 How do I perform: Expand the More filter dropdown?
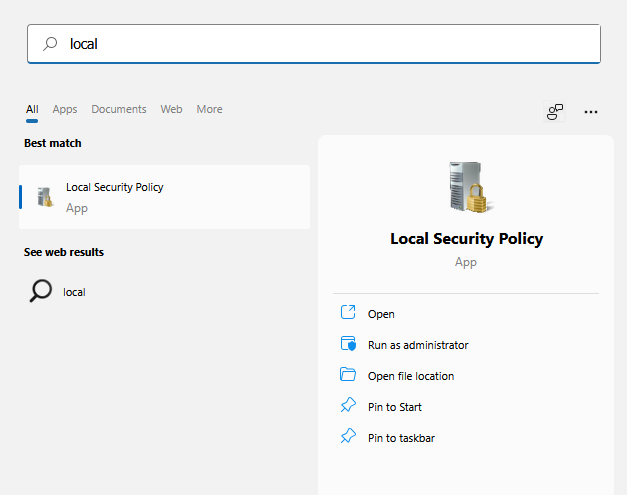[209, 109]
